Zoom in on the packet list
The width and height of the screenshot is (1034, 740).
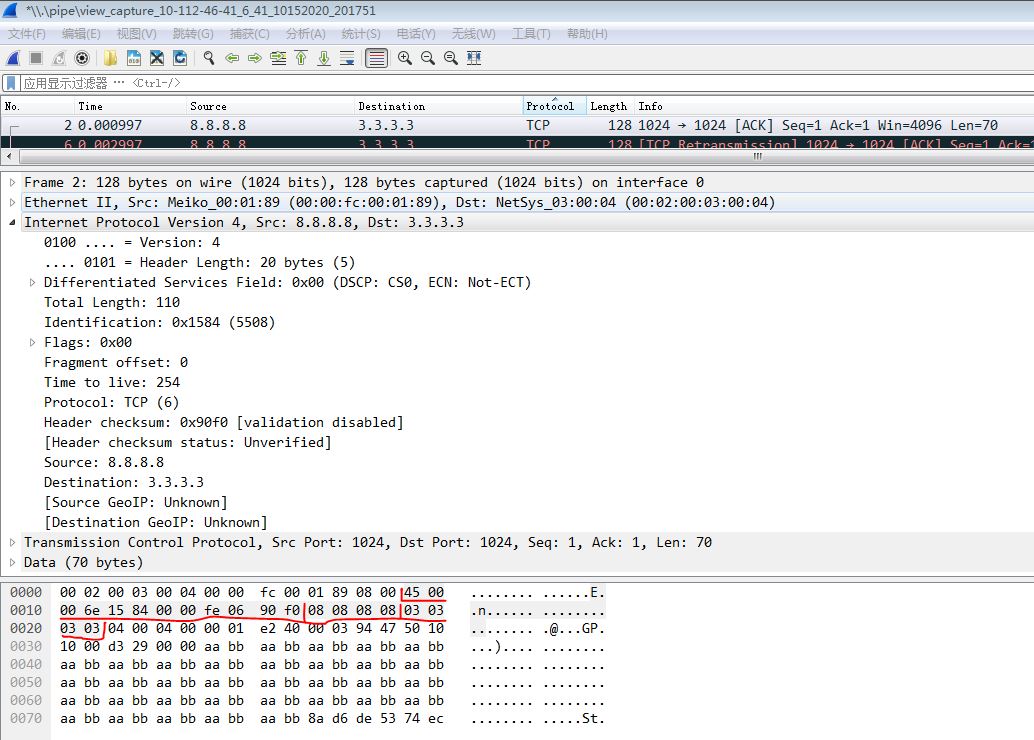click(405, 57)
